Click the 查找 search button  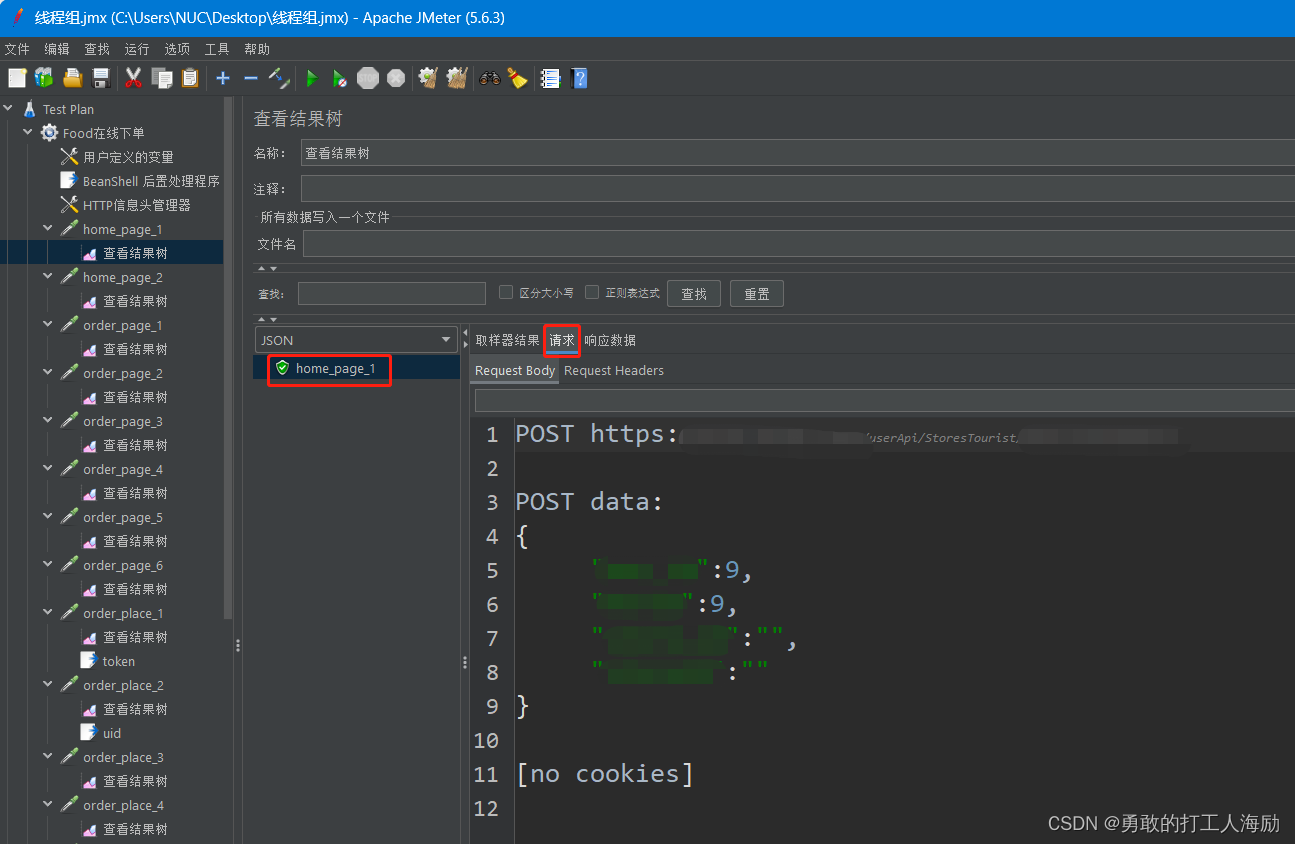(694, 293)
